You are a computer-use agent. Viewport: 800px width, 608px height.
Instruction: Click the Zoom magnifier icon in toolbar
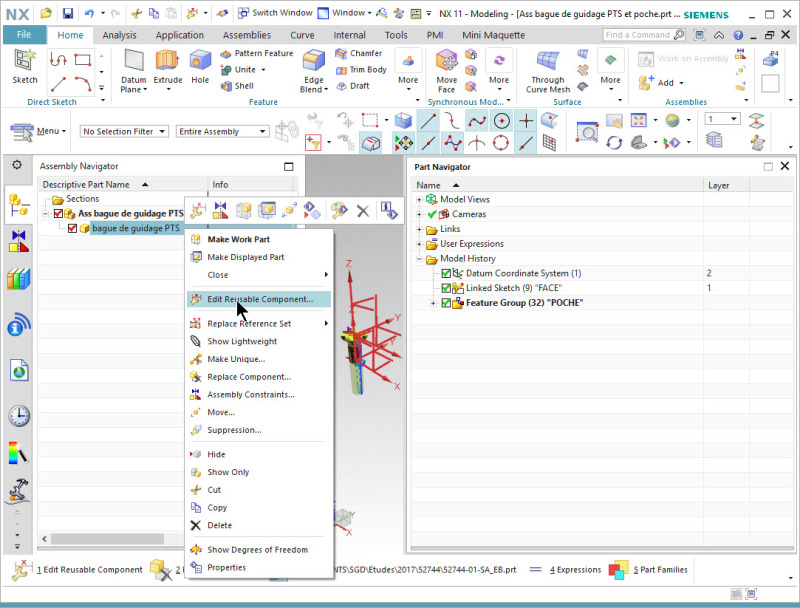(587, 132)
